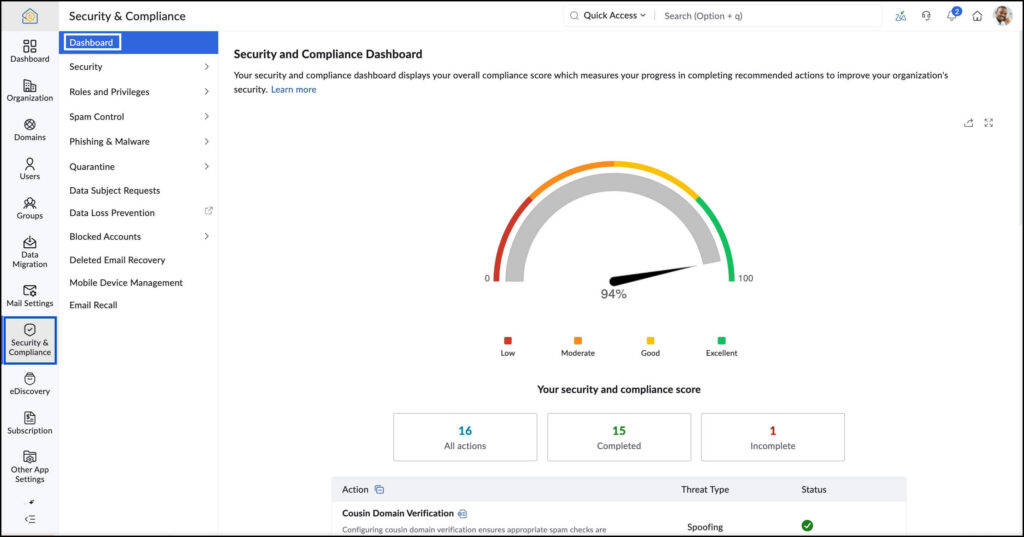Click the icon beside Cousin Domain Verification
The height and width of the screenshot is (537, 1024).
coord(462,514)
